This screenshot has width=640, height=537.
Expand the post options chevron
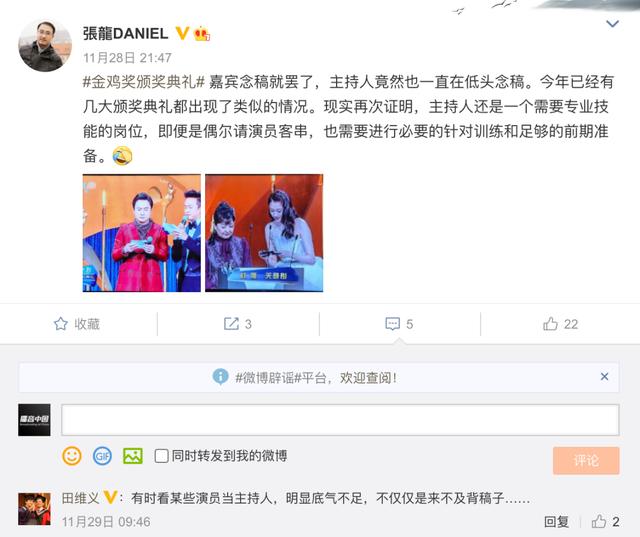point(612,24)
